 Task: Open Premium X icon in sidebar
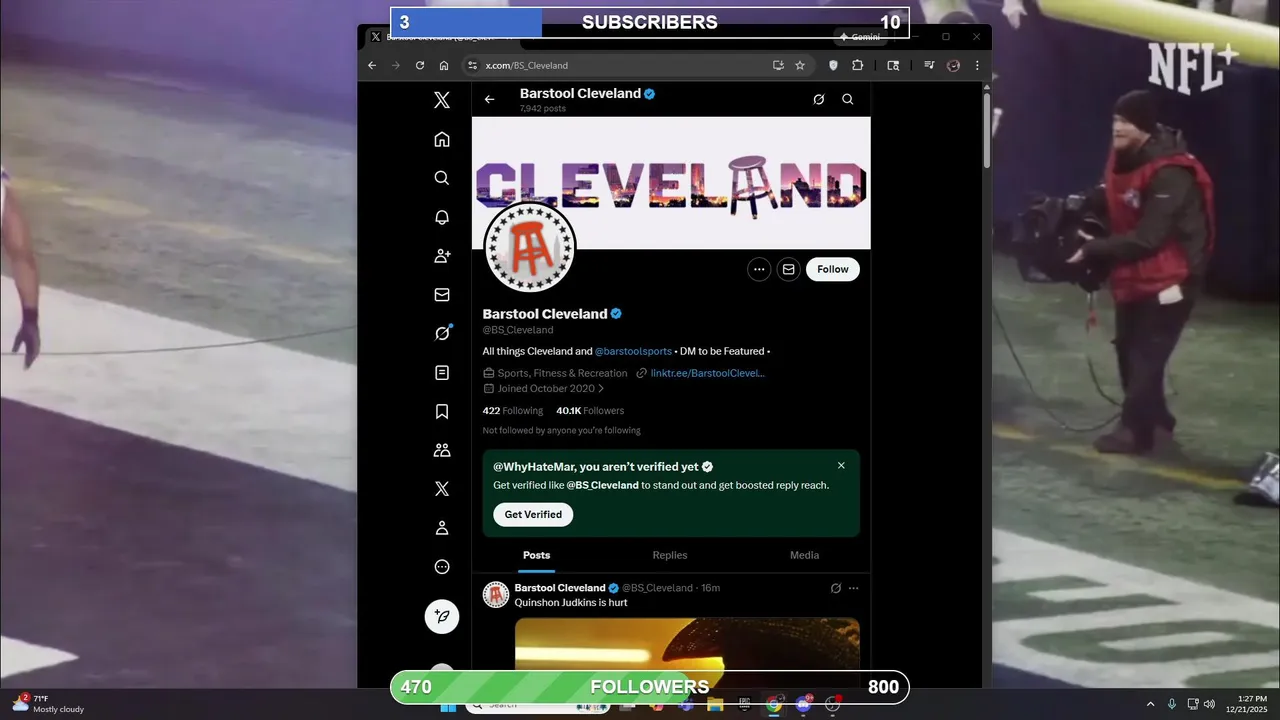[x=442, y=489]
